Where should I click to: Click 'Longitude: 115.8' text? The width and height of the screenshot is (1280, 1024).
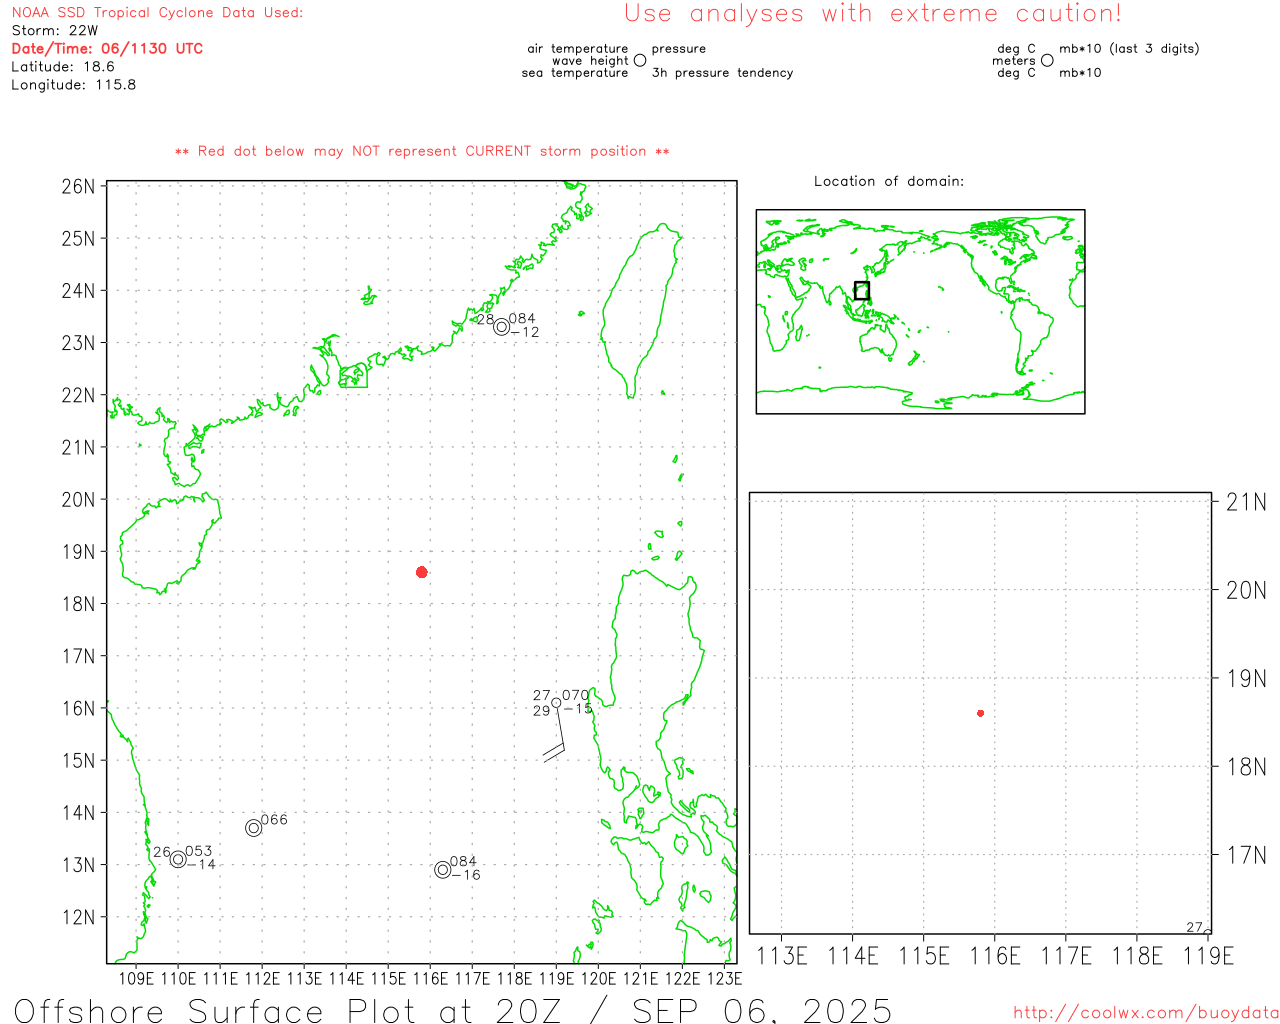point(74,85)
